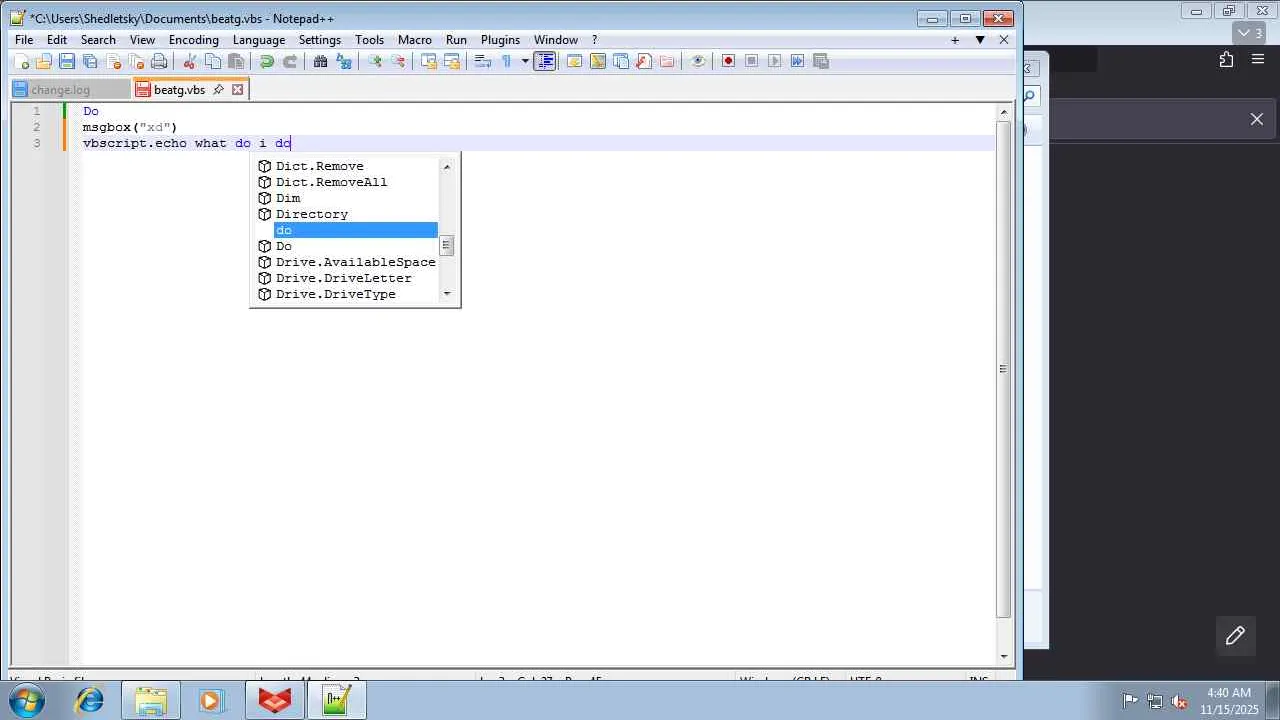
Task: Toggle synchronized horizontal scrolling
Action: (x=451, y=61)
